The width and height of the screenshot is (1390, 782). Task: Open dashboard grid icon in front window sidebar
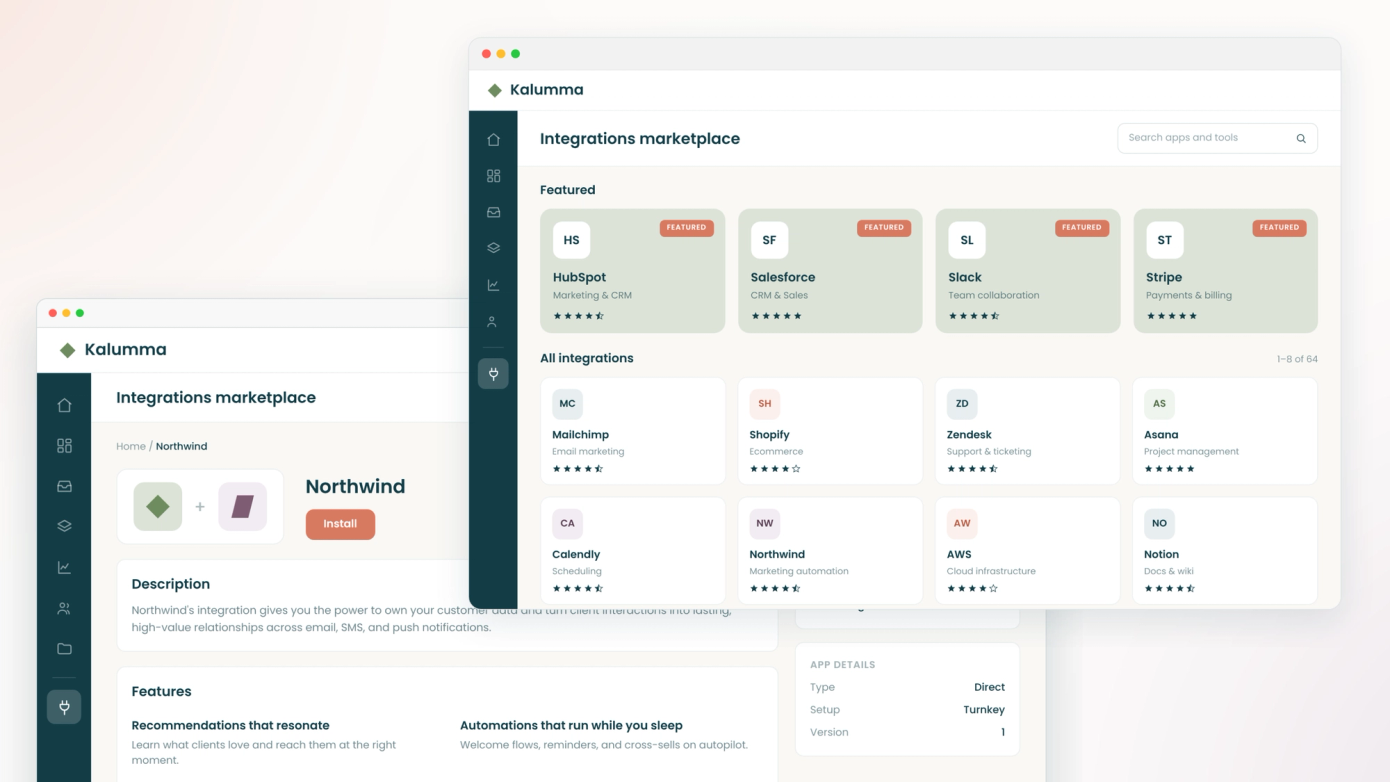pos(493,176)
